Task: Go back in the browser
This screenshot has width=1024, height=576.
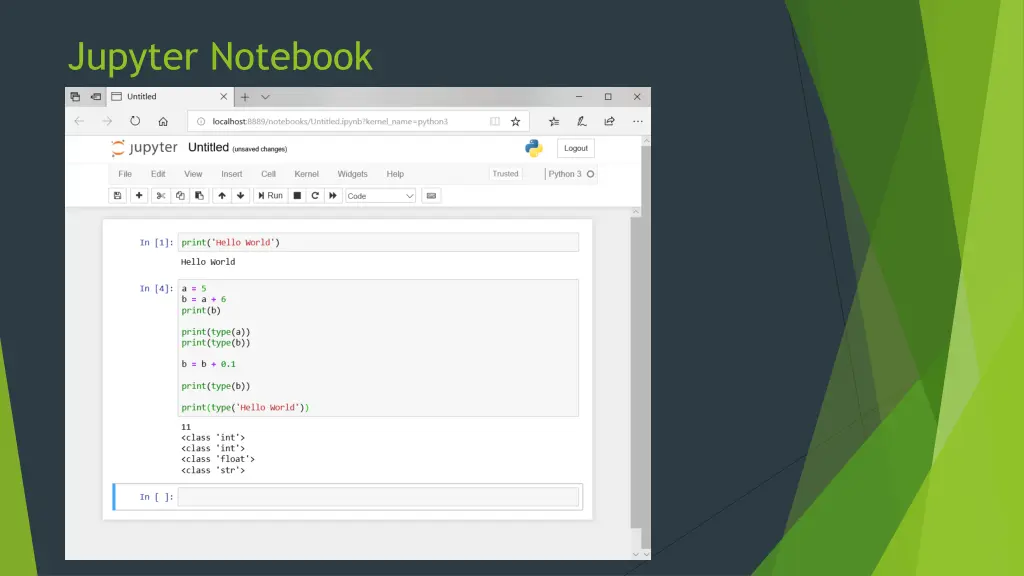Action: click(x=79, y=121)
